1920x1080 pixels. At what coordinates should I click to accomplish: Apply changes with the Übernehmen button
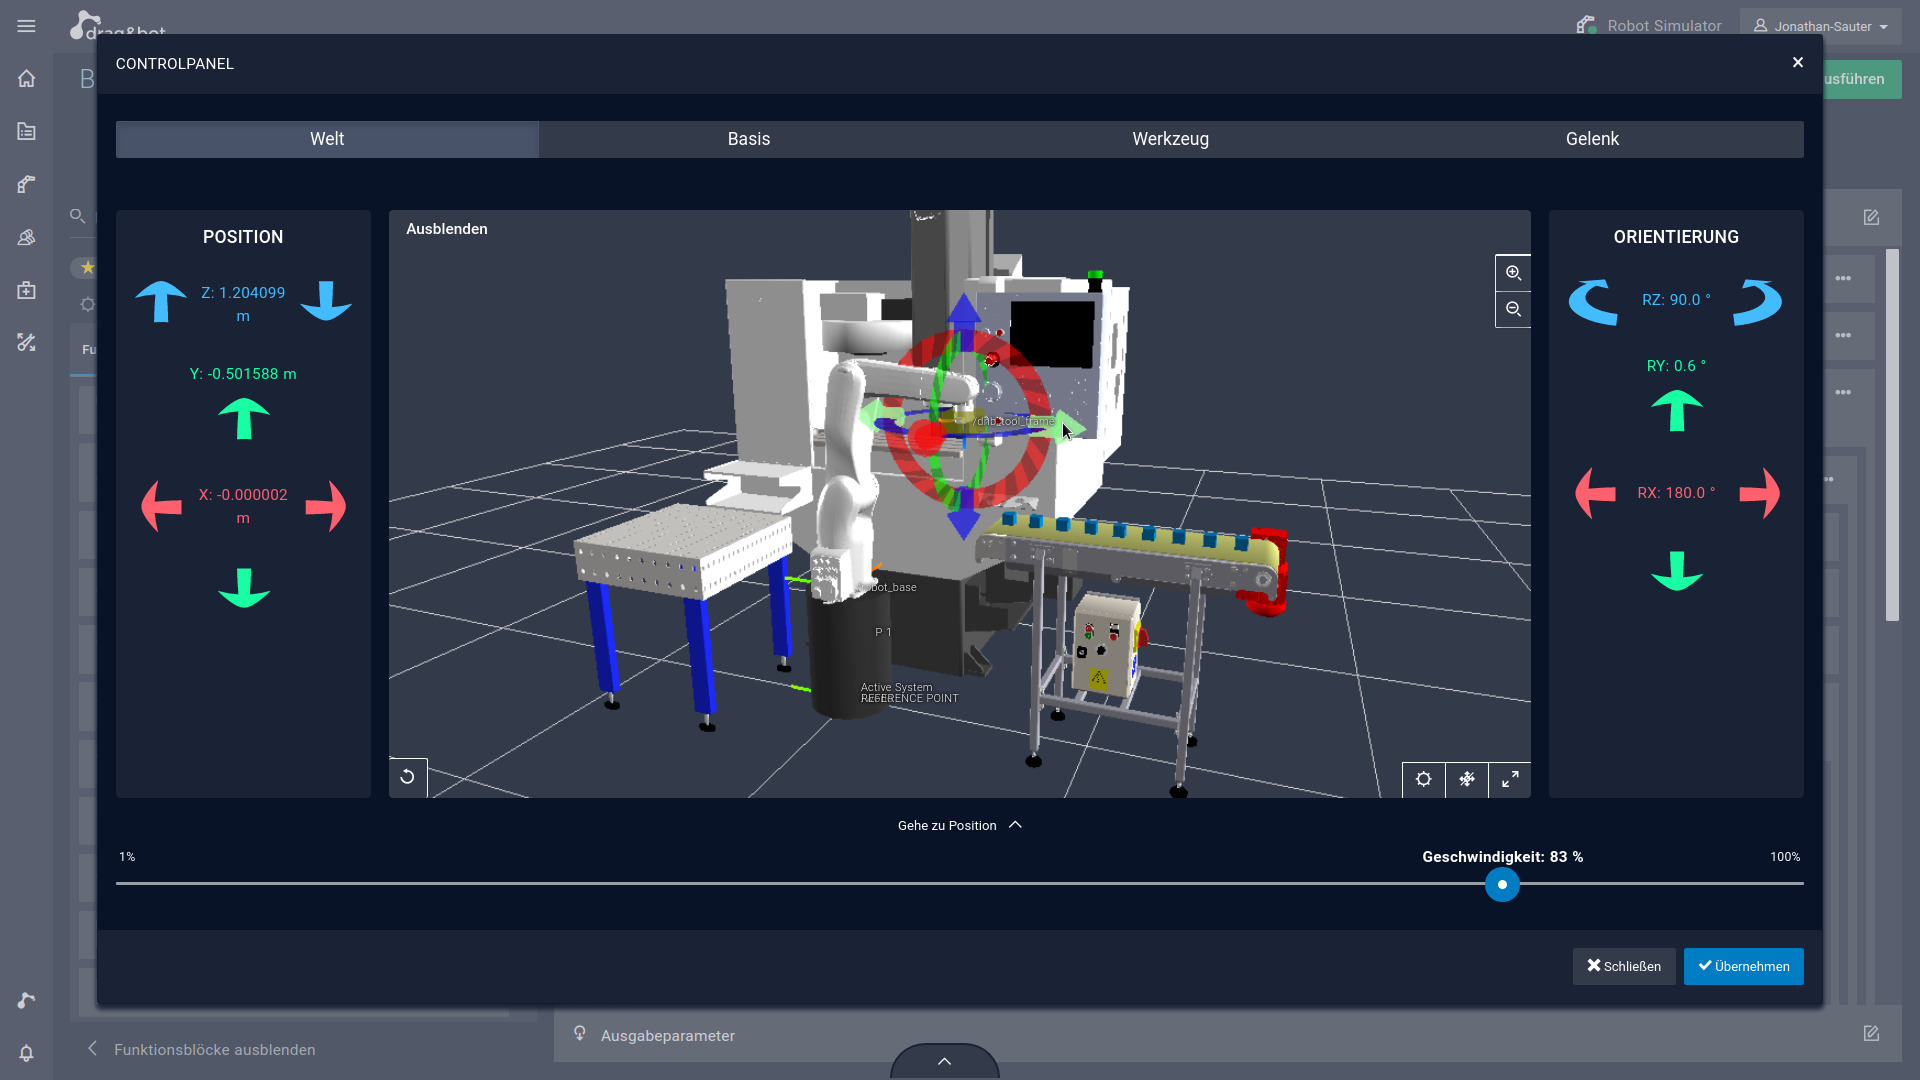click(x=1743, y=966)
